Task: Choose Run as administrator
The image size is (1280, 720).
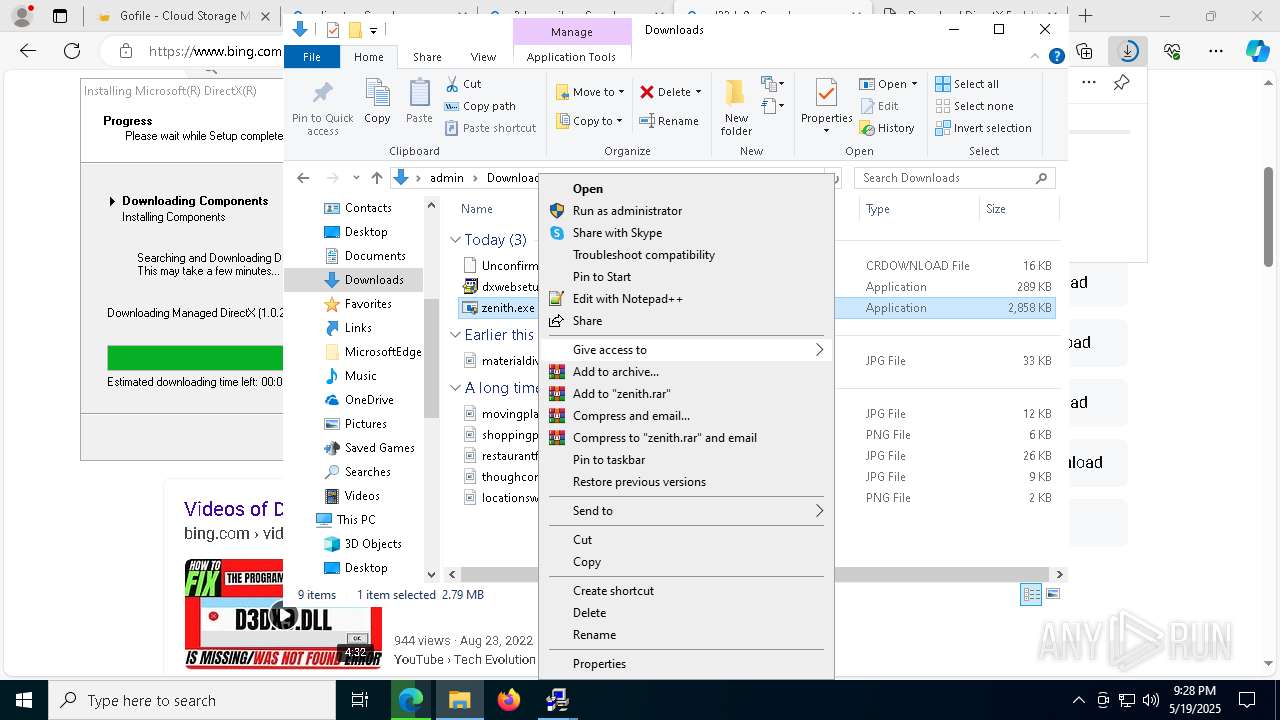Action: pos(627,211)
